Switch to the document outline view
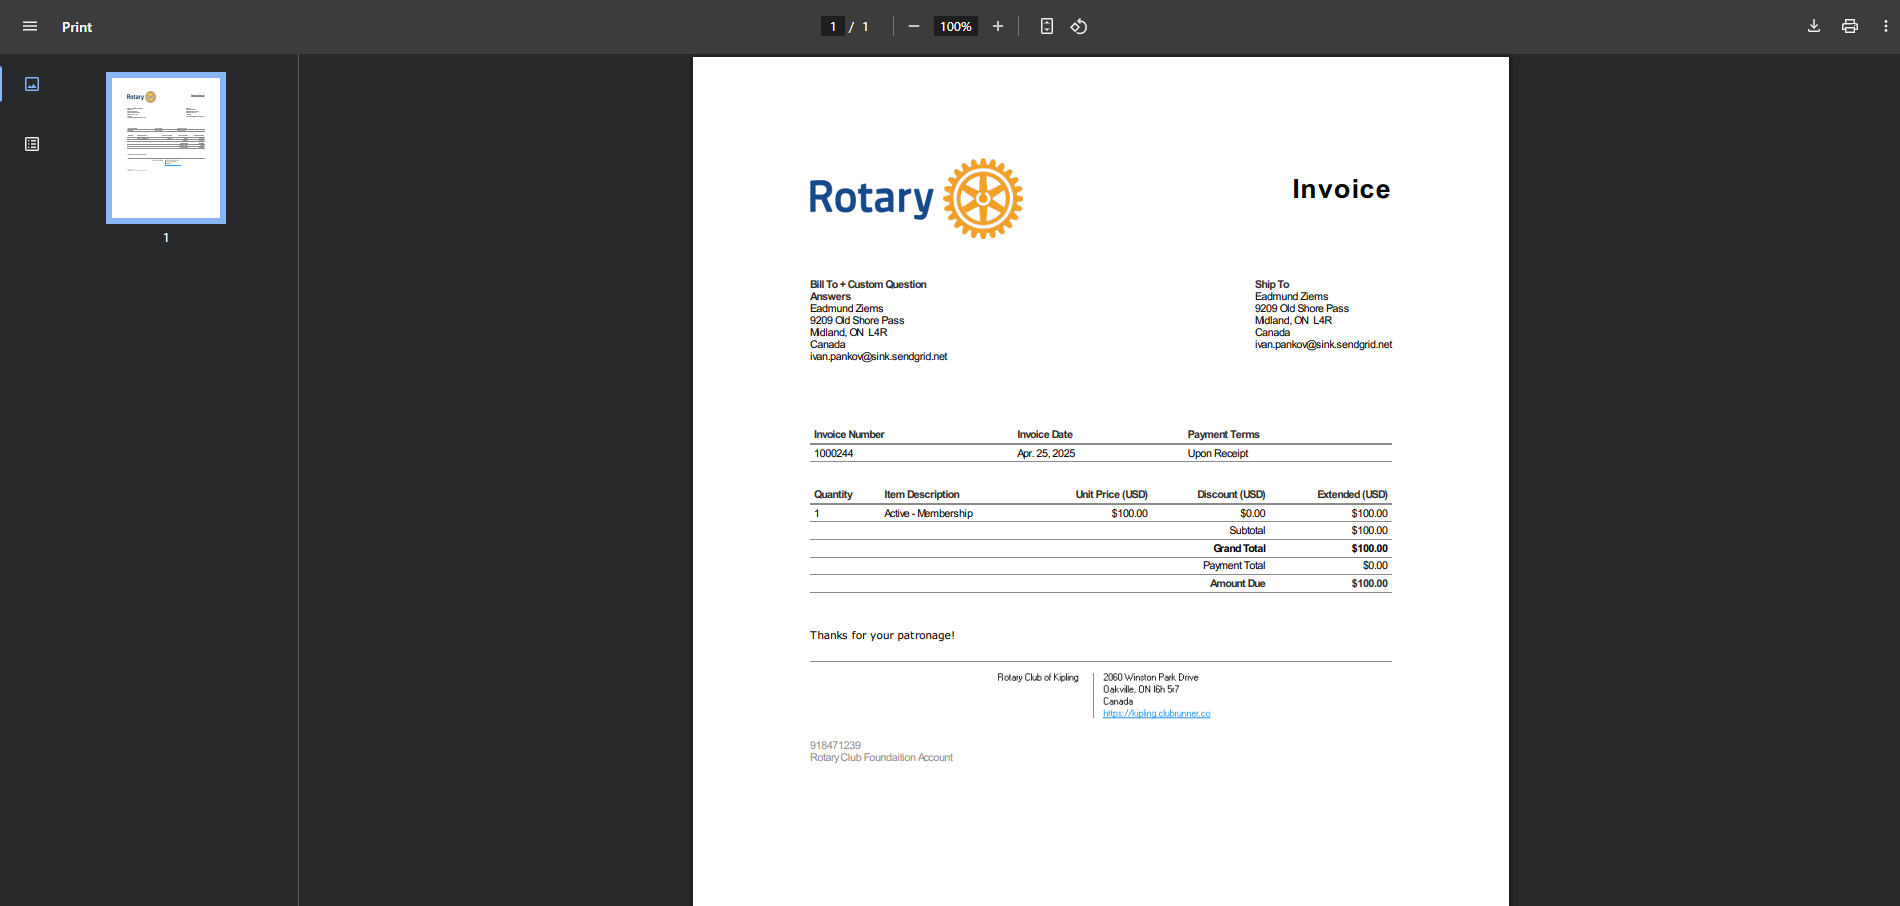The width and height of the screenshot is (1900, 906). [32, 144]
